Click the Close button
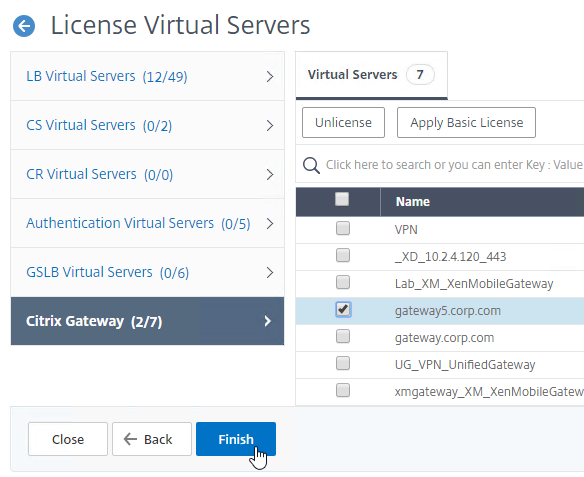This screenshot has width=584, height=477. (x=68, y=439)
